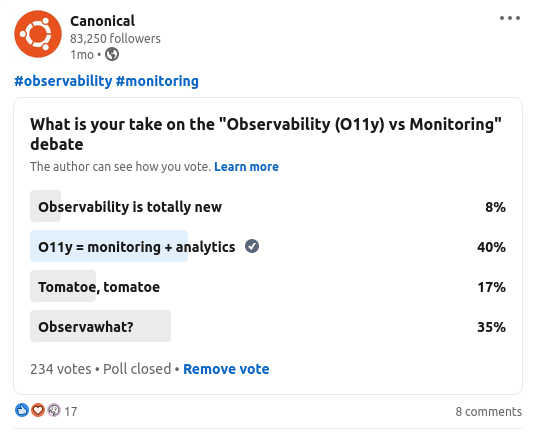Click the blue like reaction icon

[x=22, y=410]
